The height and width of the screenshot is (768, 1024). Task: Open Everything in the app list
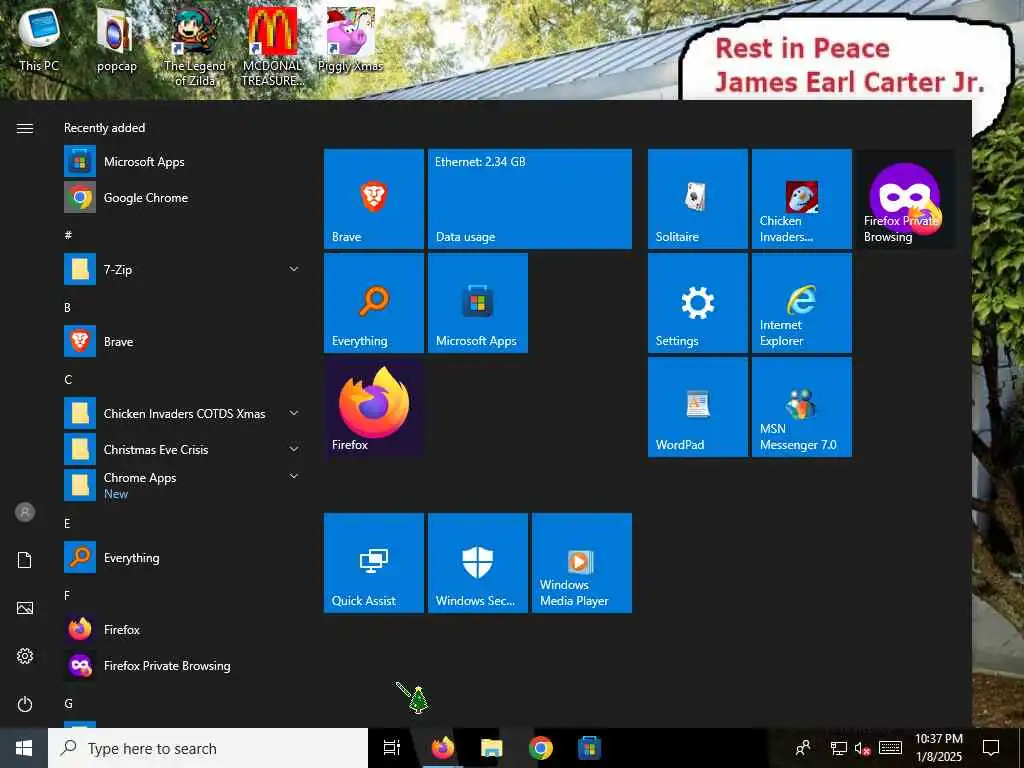pos(183,558)
